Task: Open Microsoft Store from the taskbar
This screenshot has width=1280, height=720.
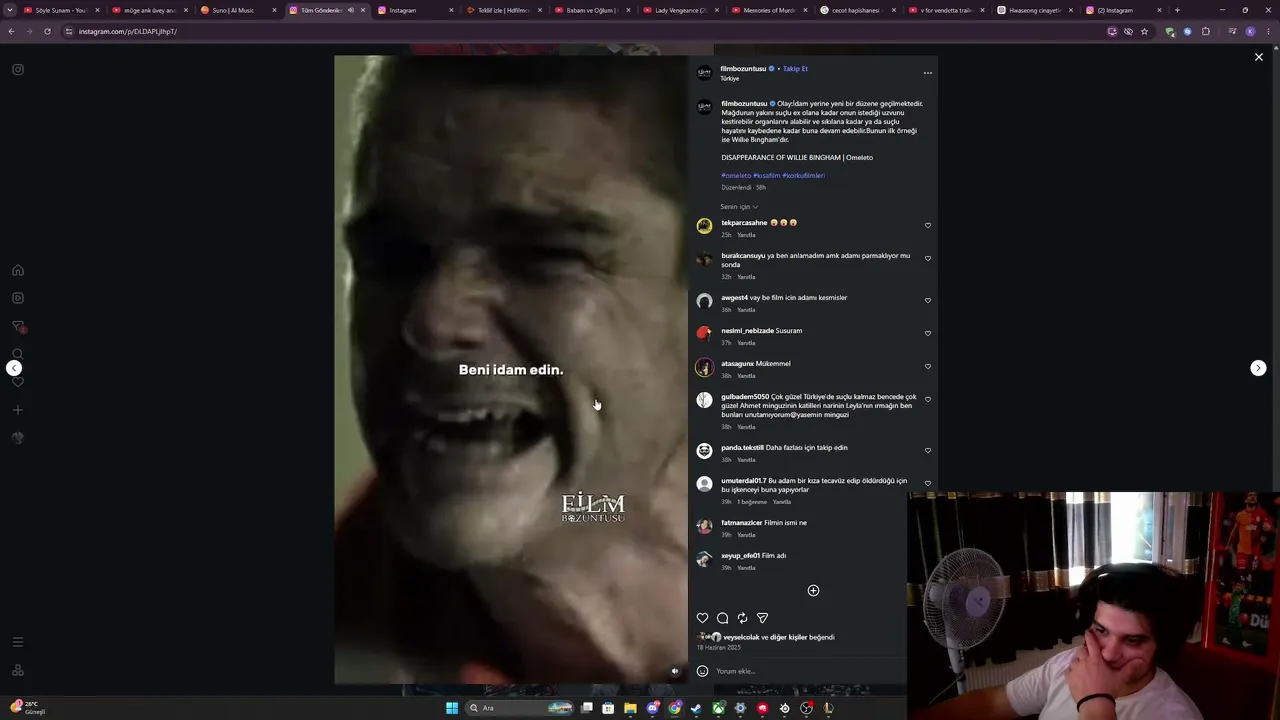Action: coord(608,708)
